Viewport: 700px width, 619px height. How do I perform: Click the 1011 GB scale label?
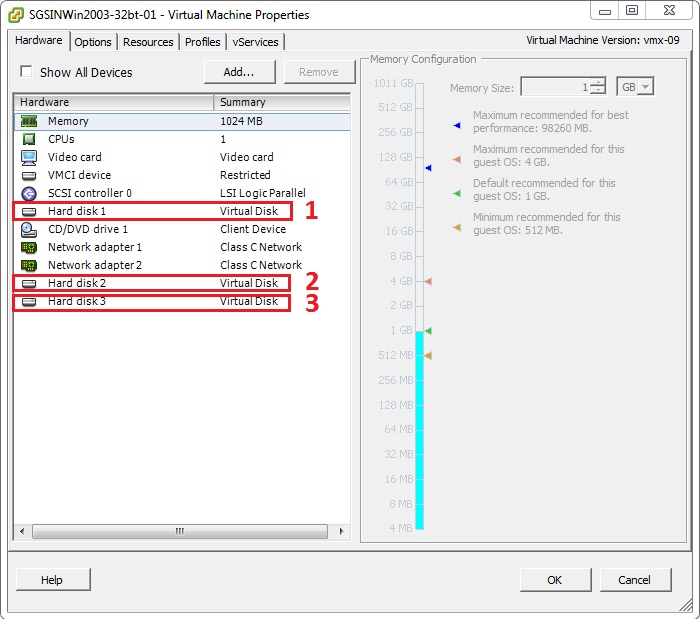pos(393,83)
